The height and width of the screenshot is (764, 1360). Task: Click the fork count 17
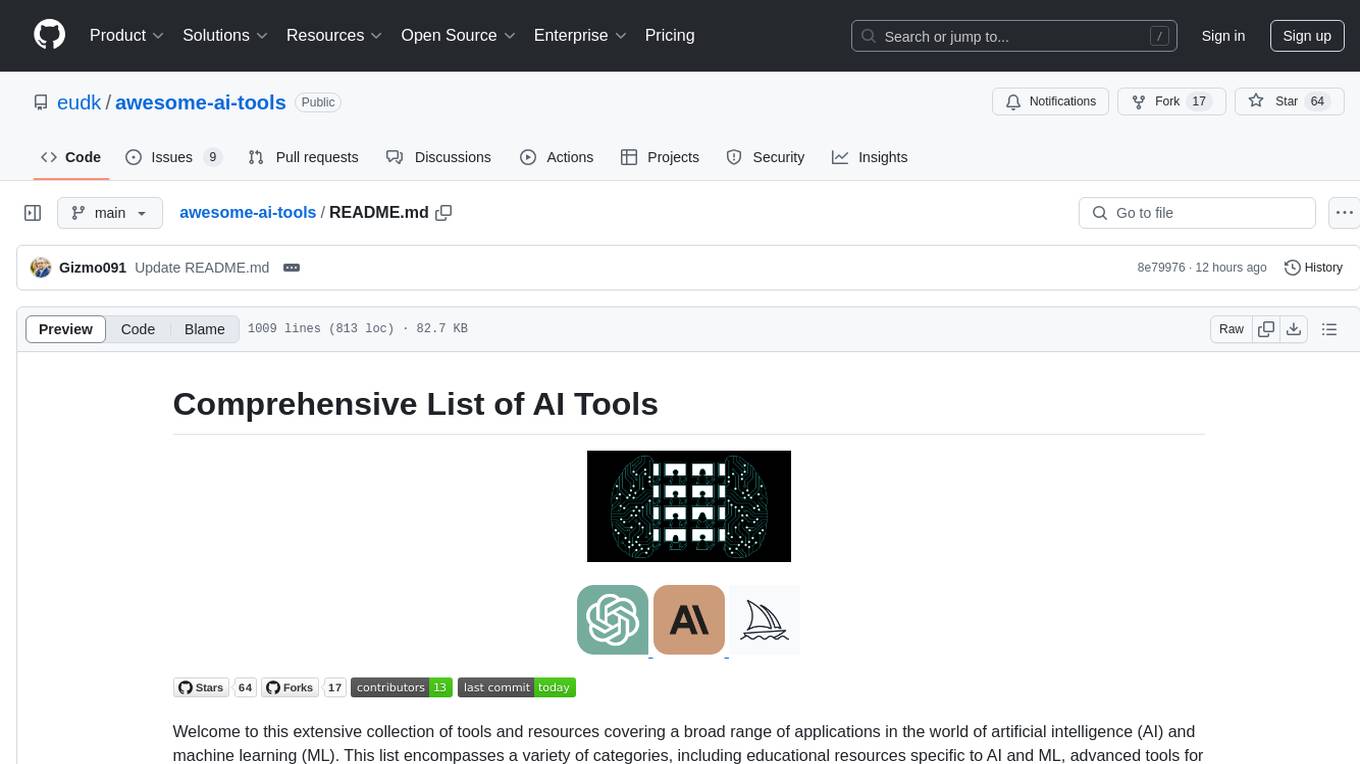(x=1200, y=102)
